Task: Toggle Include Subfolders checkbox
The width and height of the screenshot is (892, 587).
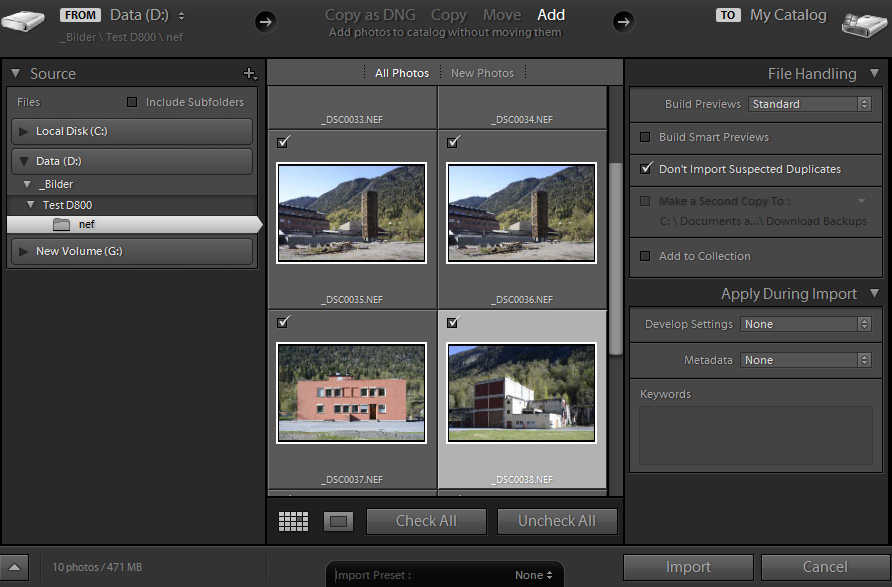Action: 132,102
